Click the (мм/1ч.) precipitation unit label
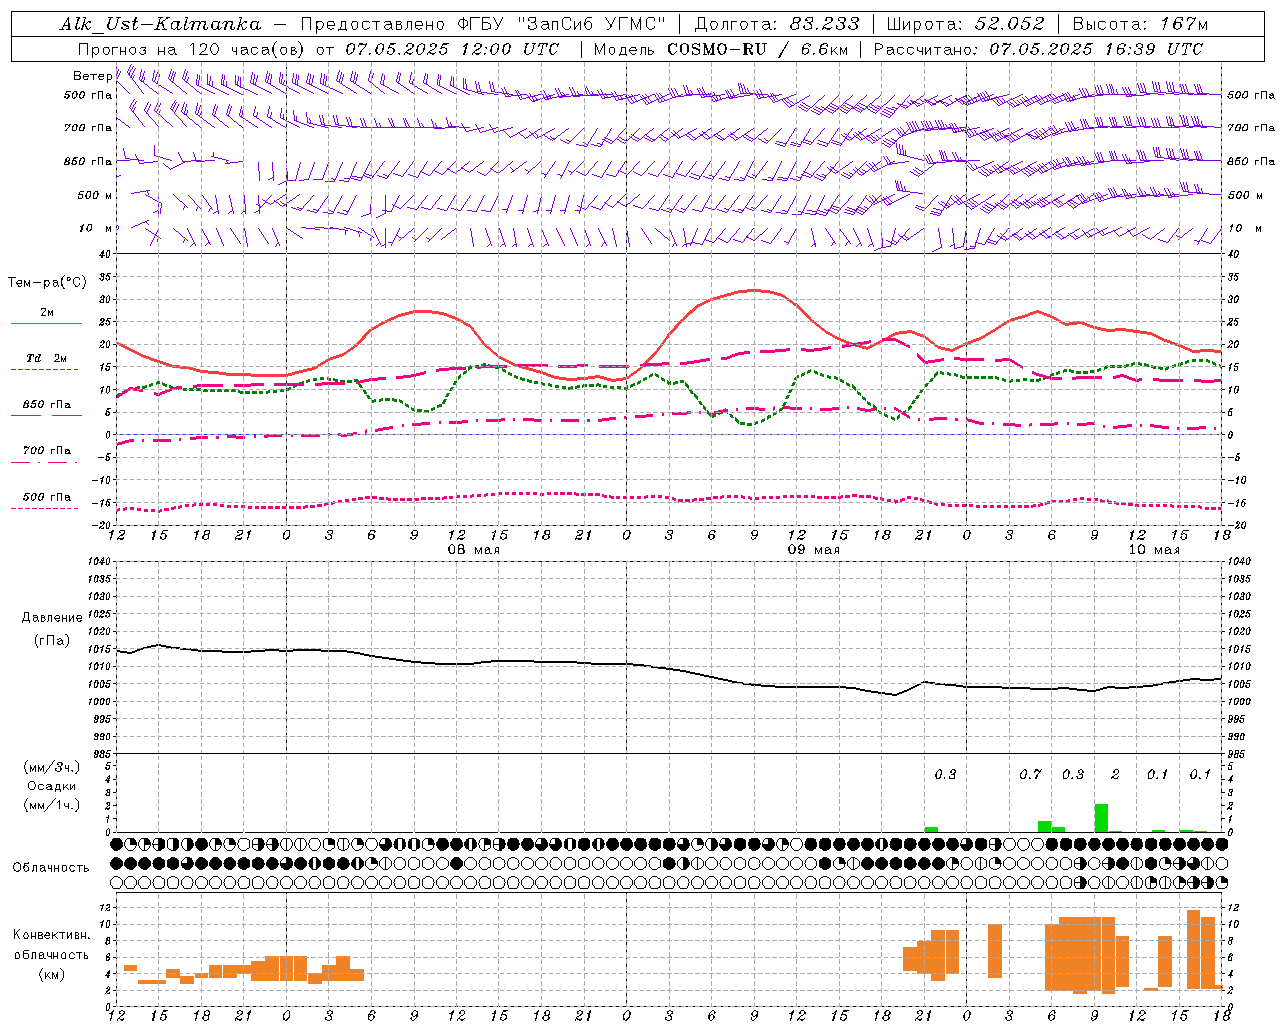Screen dimensions: 1280x1024 [51, 805]
